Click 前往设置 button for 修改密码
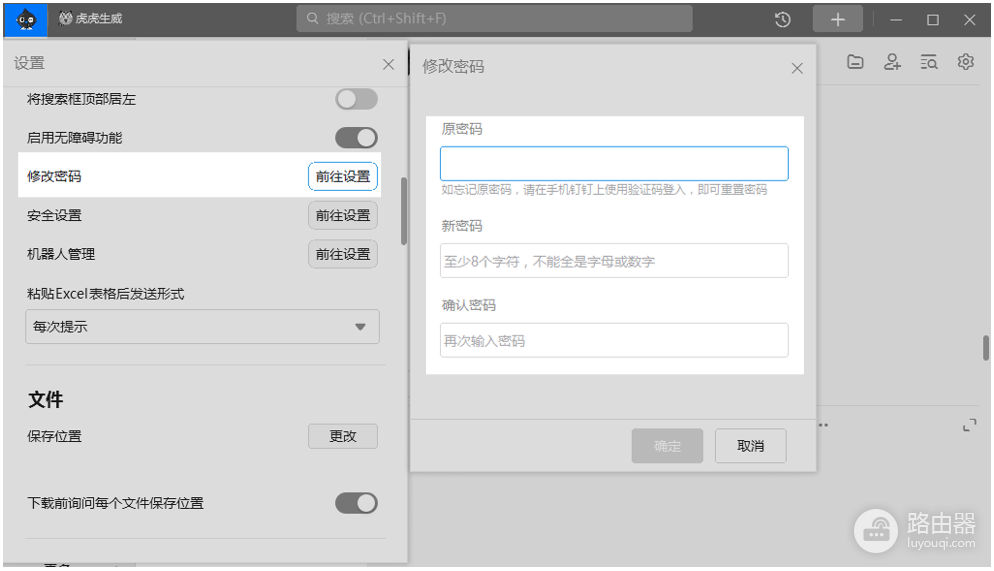The width and height of the screenshot is (994, 571). click(343, 176)
